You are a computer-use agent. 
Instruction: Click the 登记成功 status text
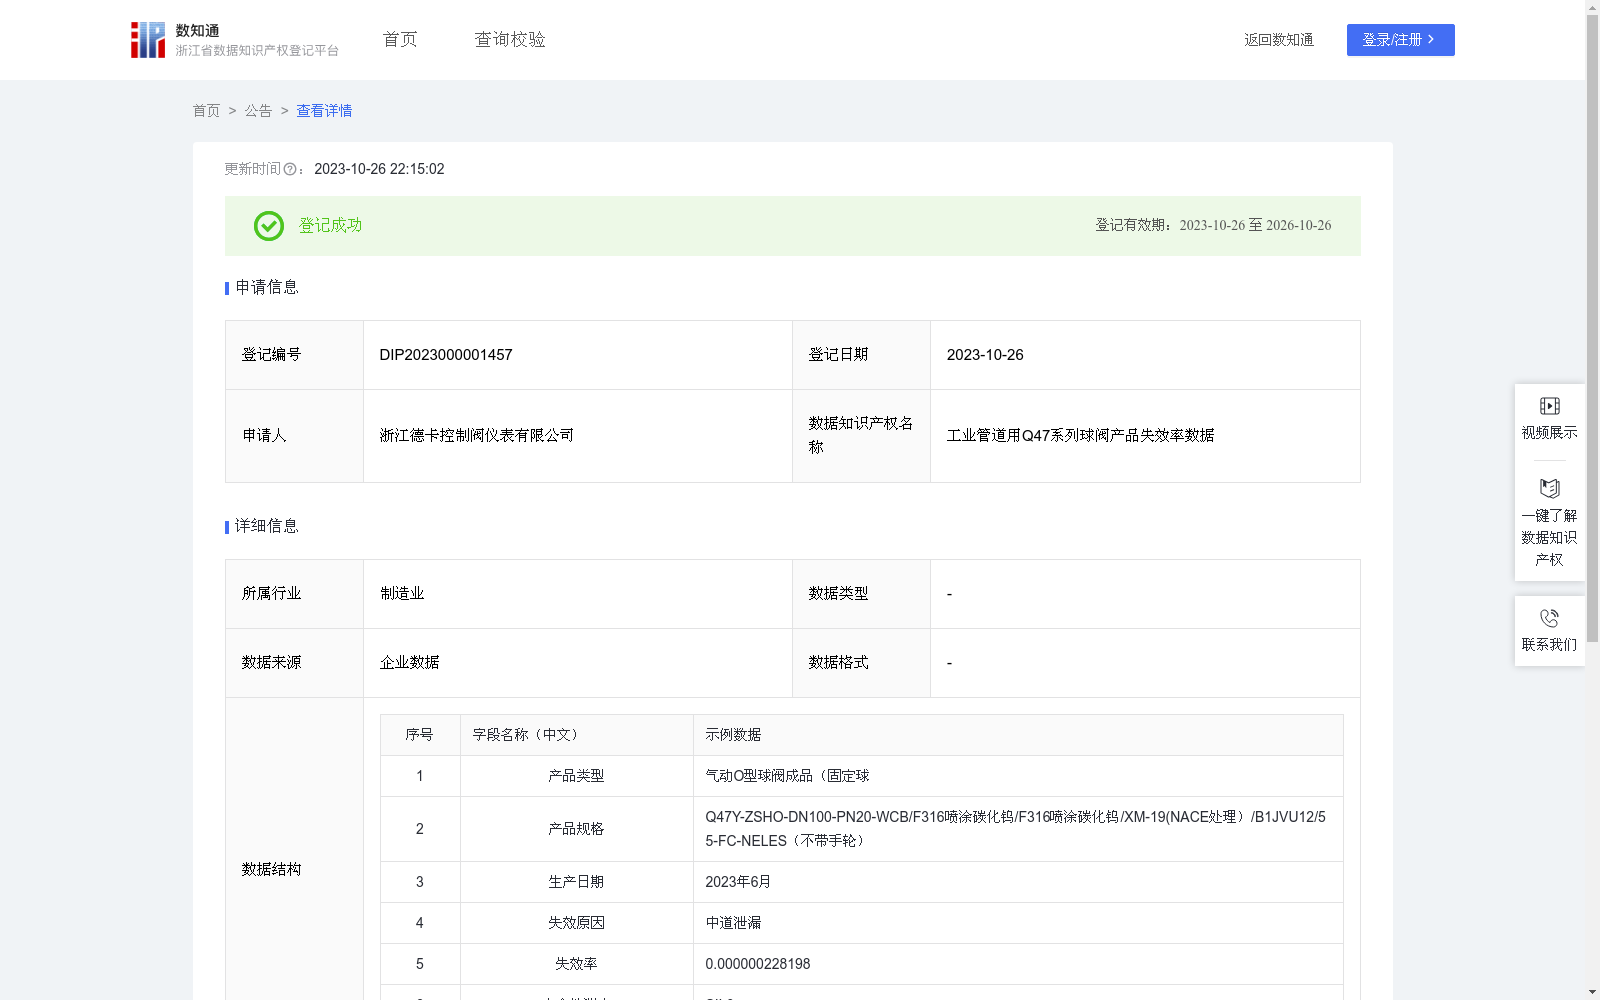click(330, 226)
